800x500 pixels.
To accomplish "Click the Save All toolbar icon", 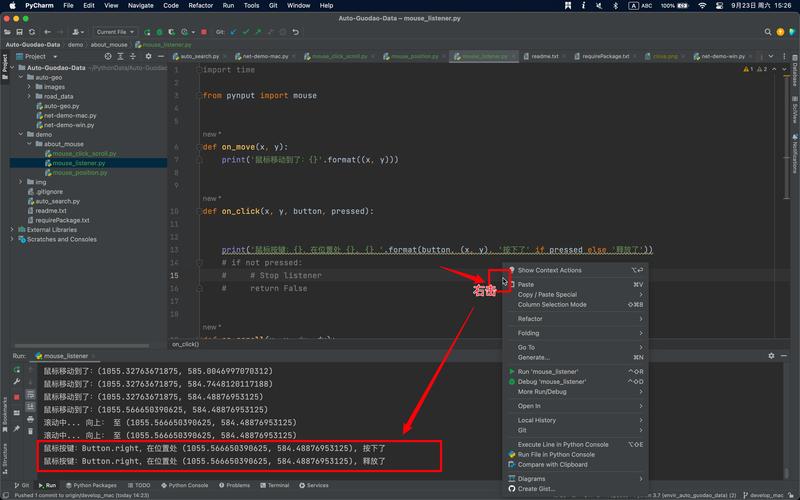I will 19,32.
